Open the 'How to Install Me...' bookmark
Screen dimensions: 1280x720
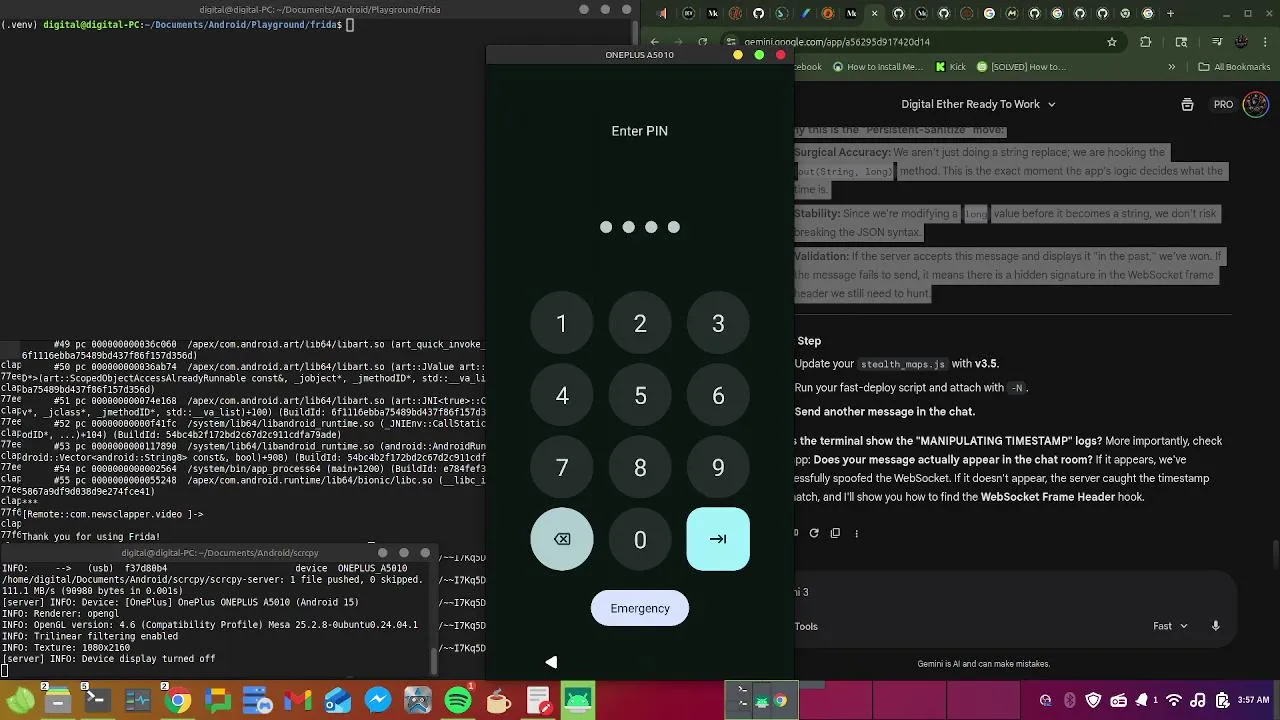point(876,67)
